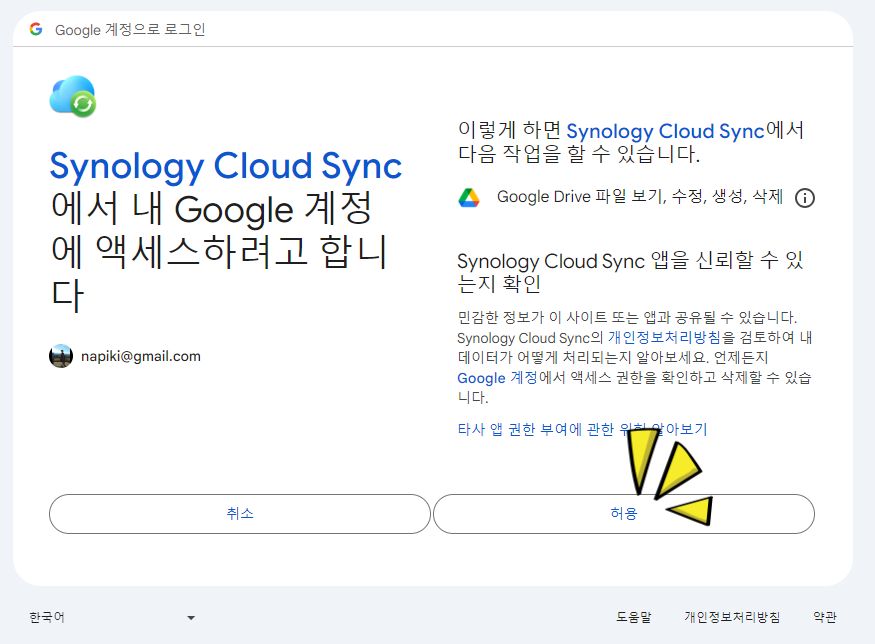Viewport: 875px width, 644px height.
Task: Click the 신뢰할 수 있는지 확인 heading text
Action: [630, 272]
